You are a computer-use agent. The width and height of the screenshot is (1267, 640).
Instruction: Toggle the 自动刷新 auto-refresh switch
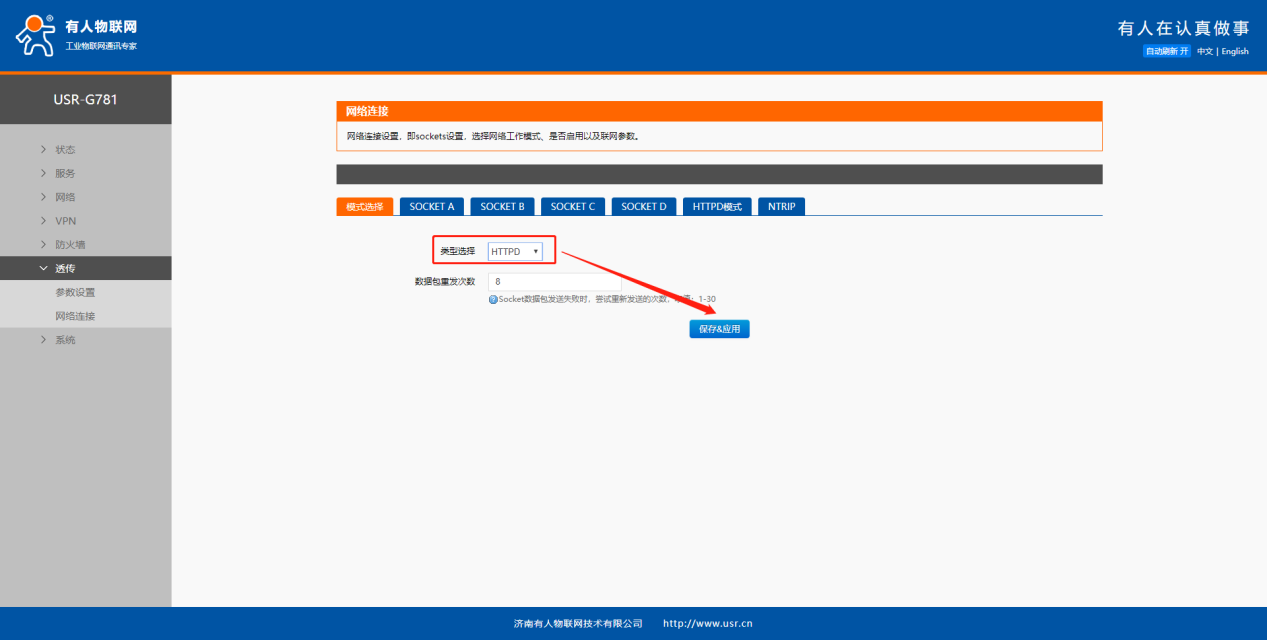(1167, 51)
